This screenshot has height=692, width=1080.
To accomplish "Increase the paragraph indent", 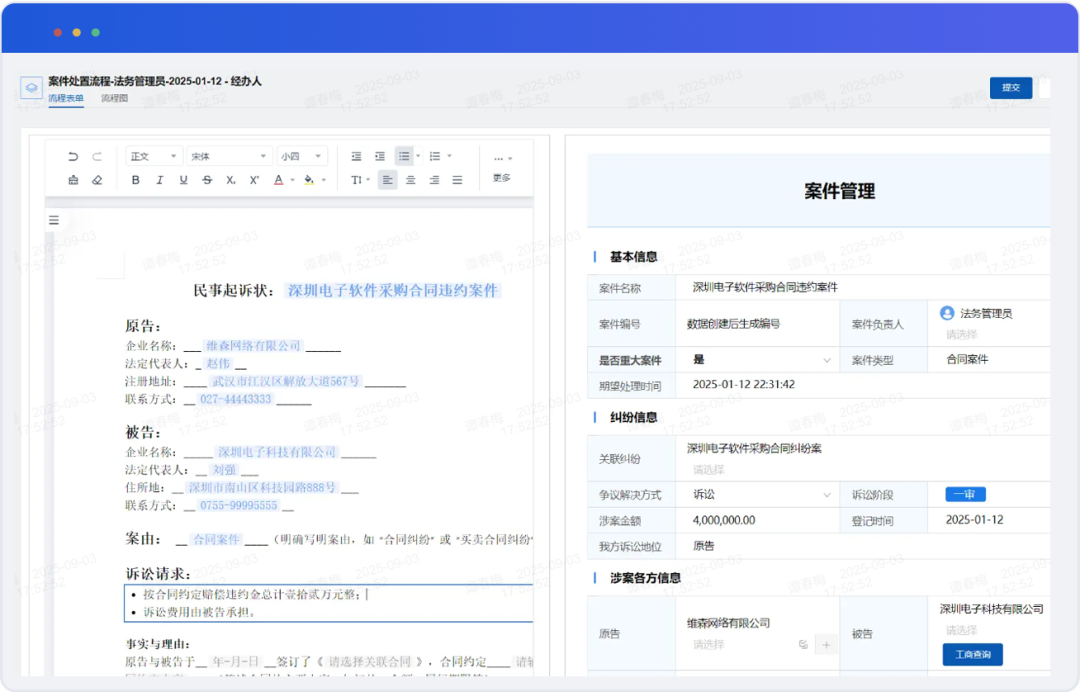I will 380,156.
